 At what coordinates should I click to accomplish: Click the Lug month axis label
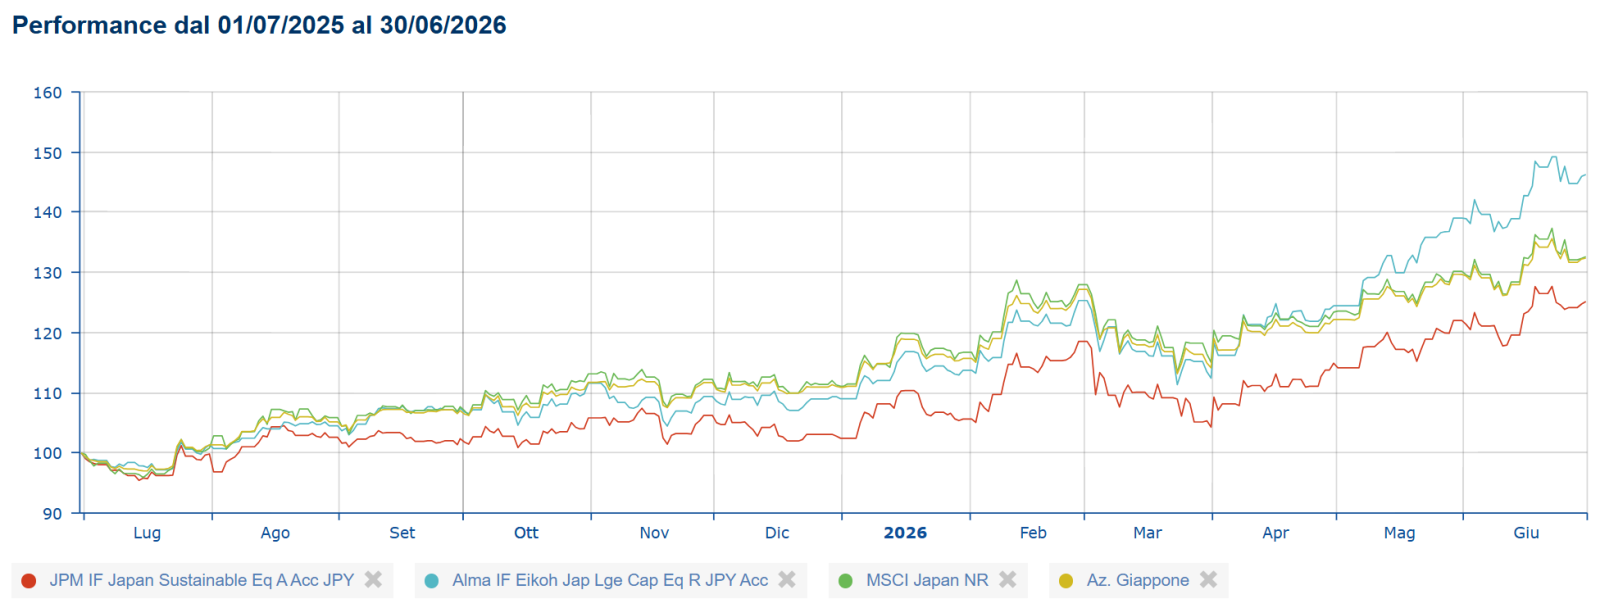pos(147,533)
